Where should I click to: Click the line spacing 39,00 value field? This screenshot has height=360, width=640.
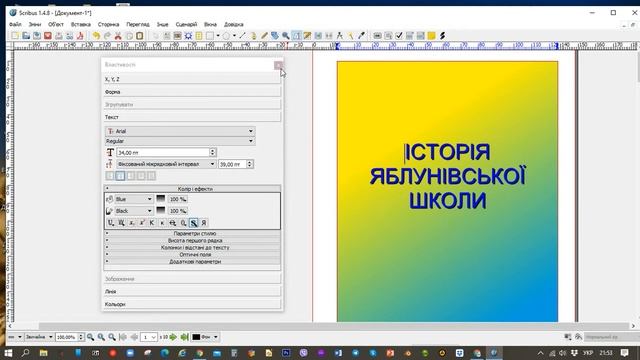(x=233, y=164)
